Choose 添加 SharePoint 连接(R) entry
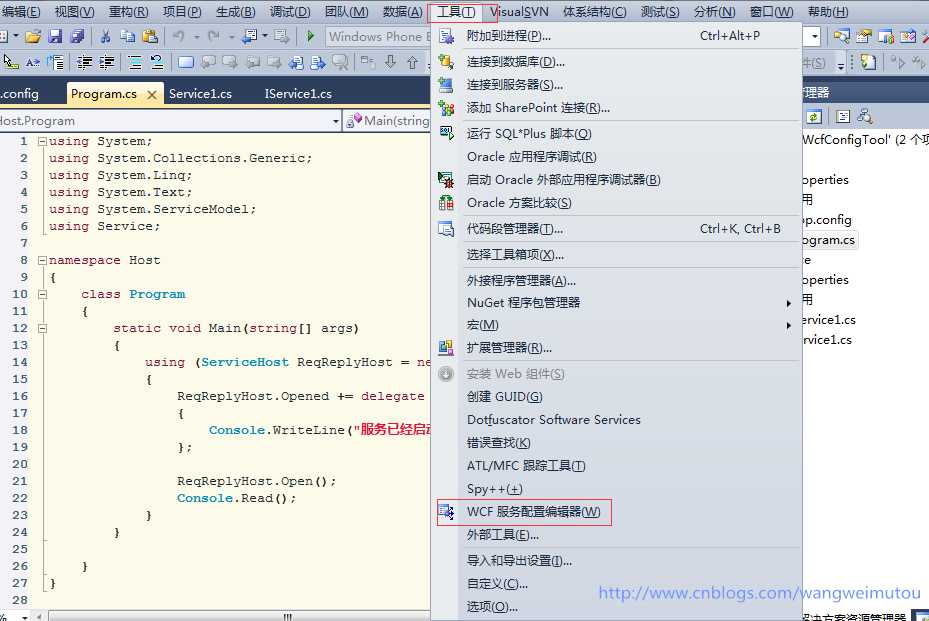Image resolution: width=929 pixels, height=621 pixels. point(616,108)
